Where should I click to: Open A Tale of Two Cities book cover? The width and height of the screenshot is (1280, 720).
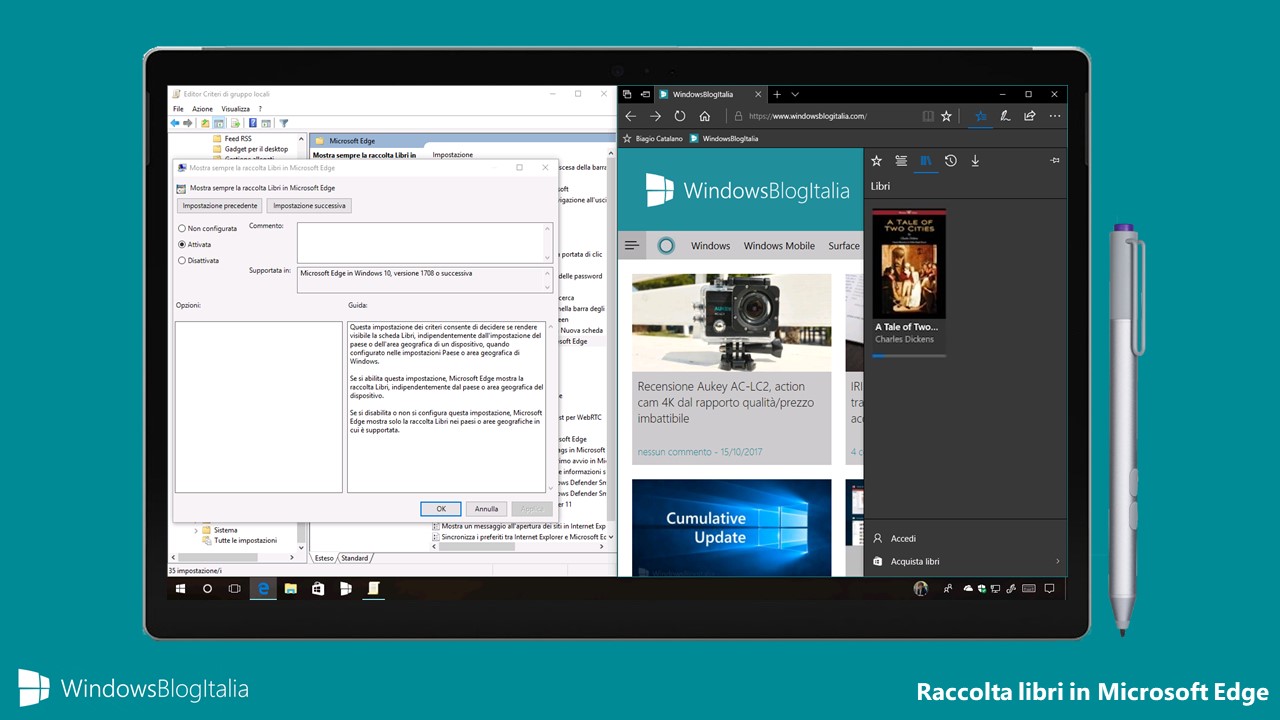click(x=909, y=264)
